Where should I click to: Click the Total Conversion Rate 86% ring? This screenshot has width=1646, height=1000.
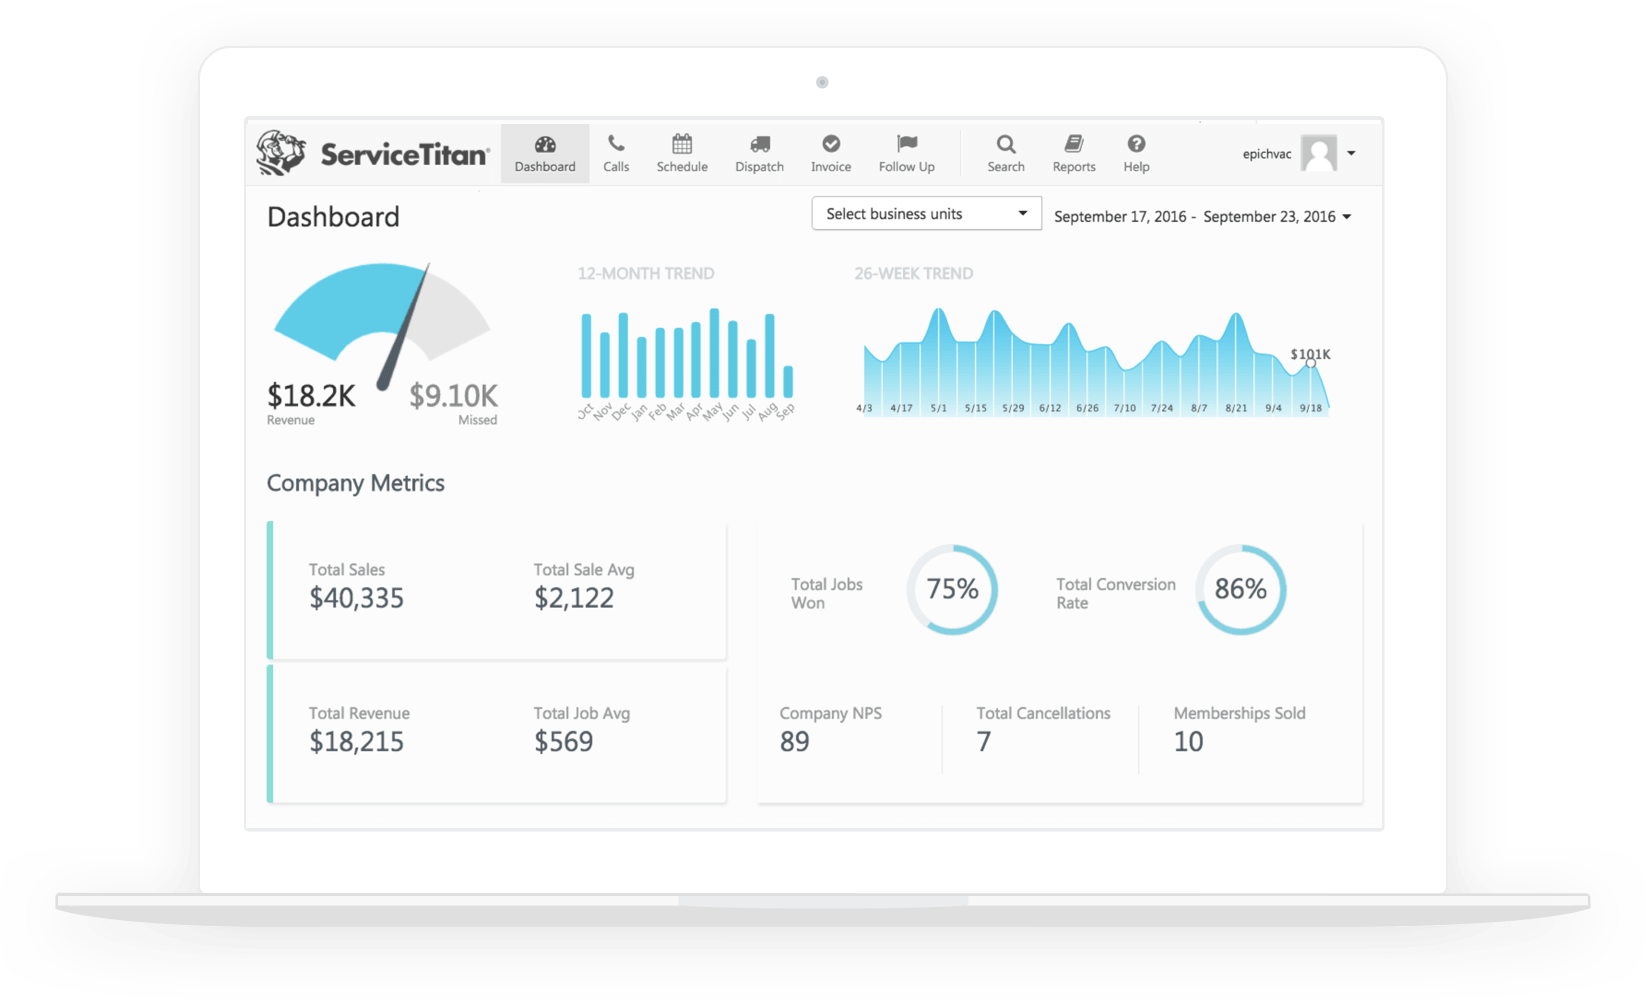(1240, 590)
